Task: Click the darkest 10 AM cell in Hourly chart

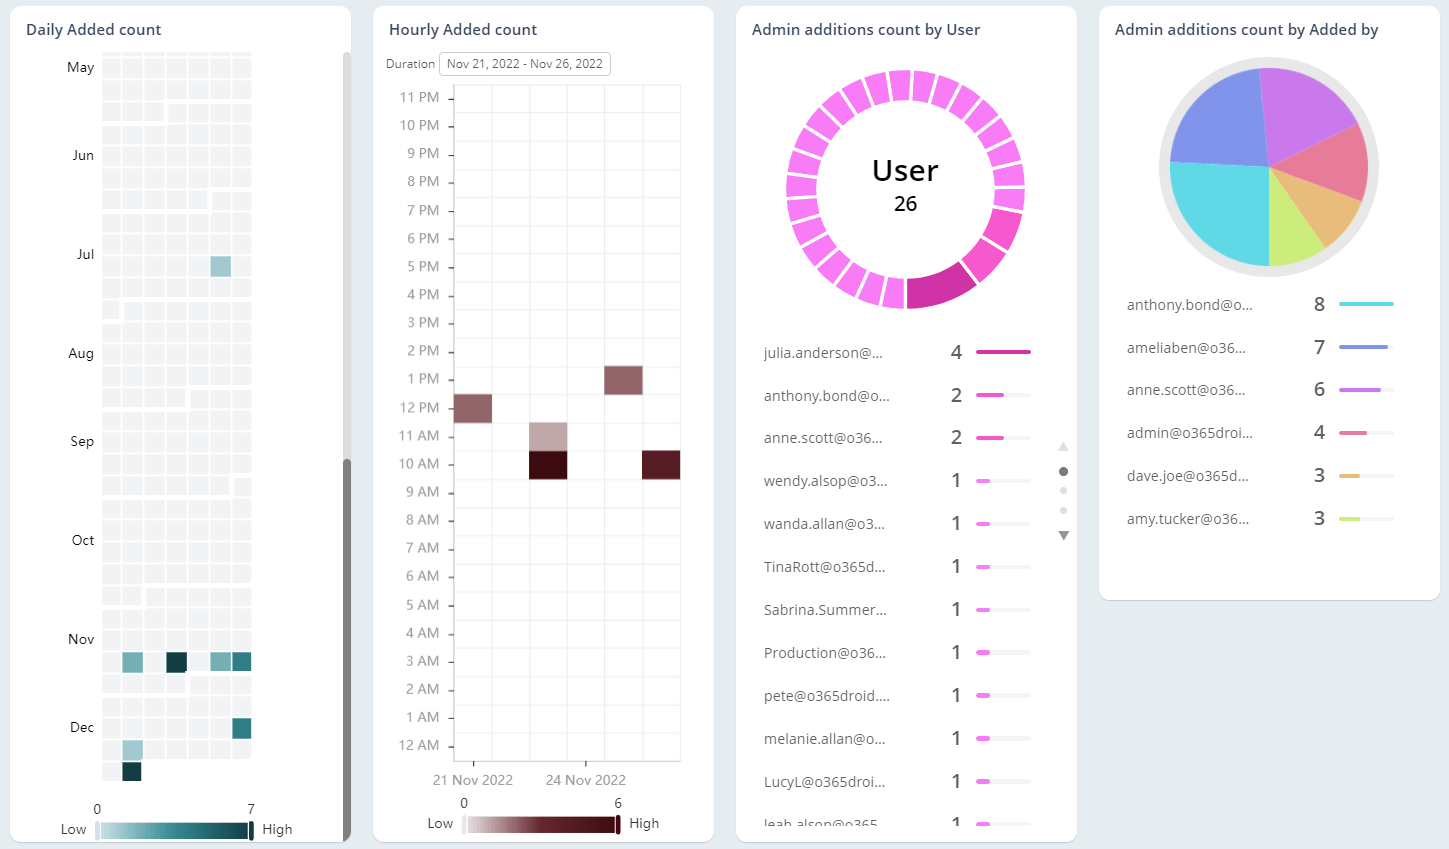Action: pyautogui.click(x=548, y=464)
